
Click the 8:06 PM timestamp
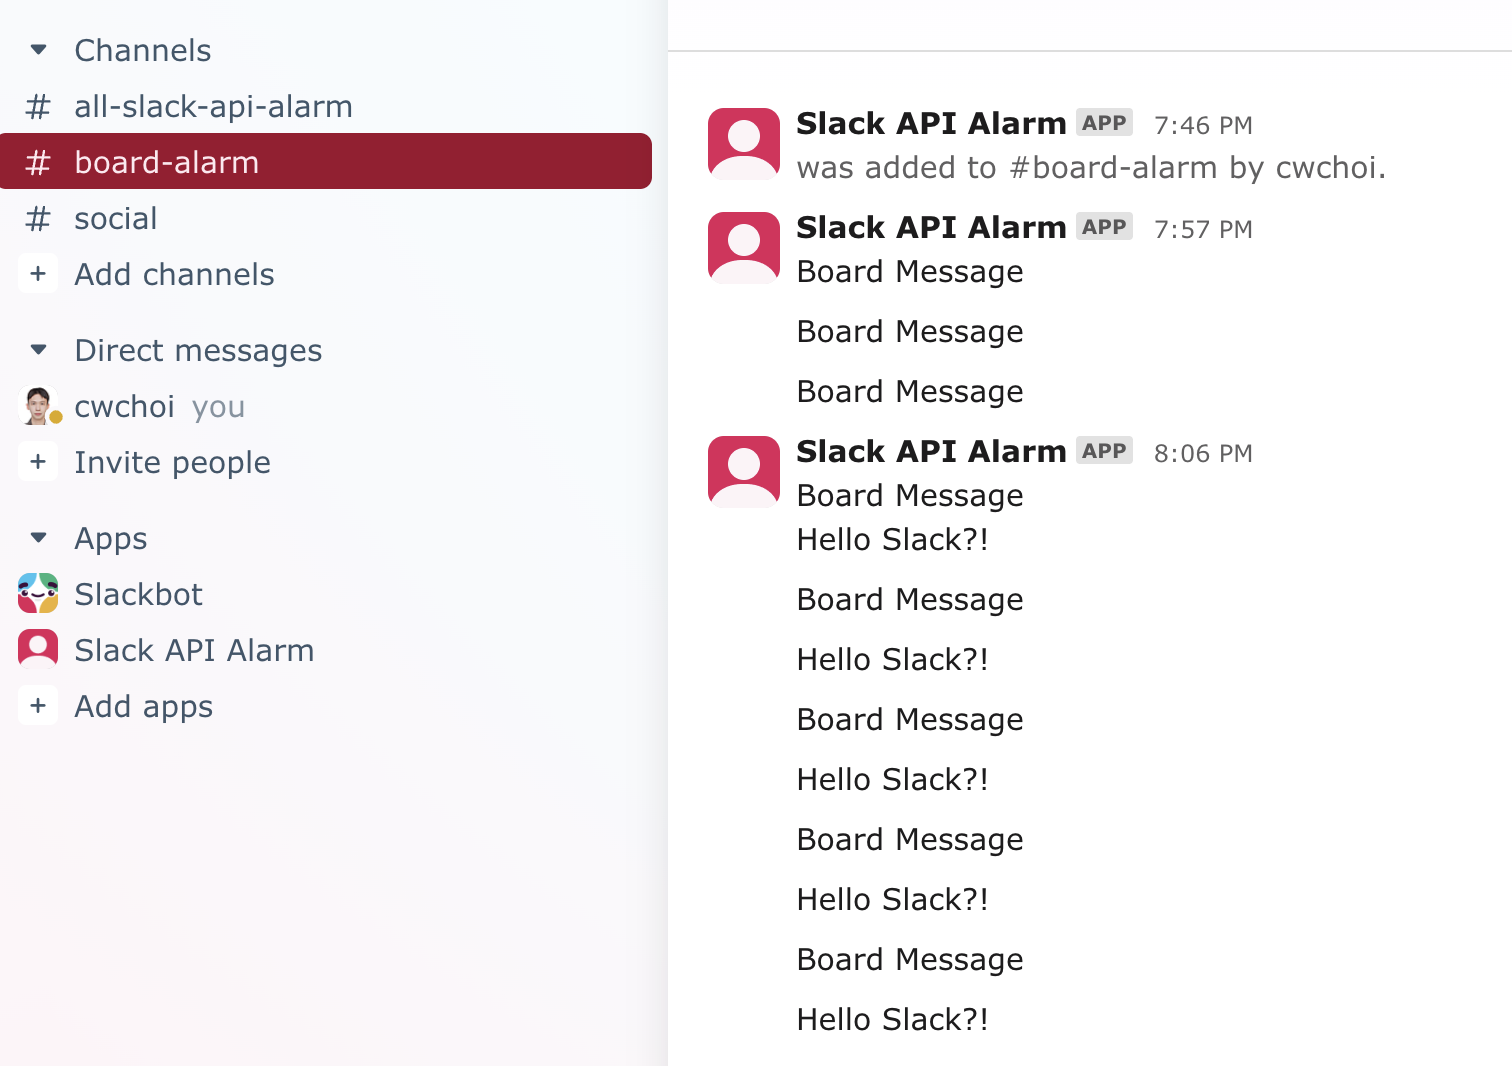point(1203,453)
